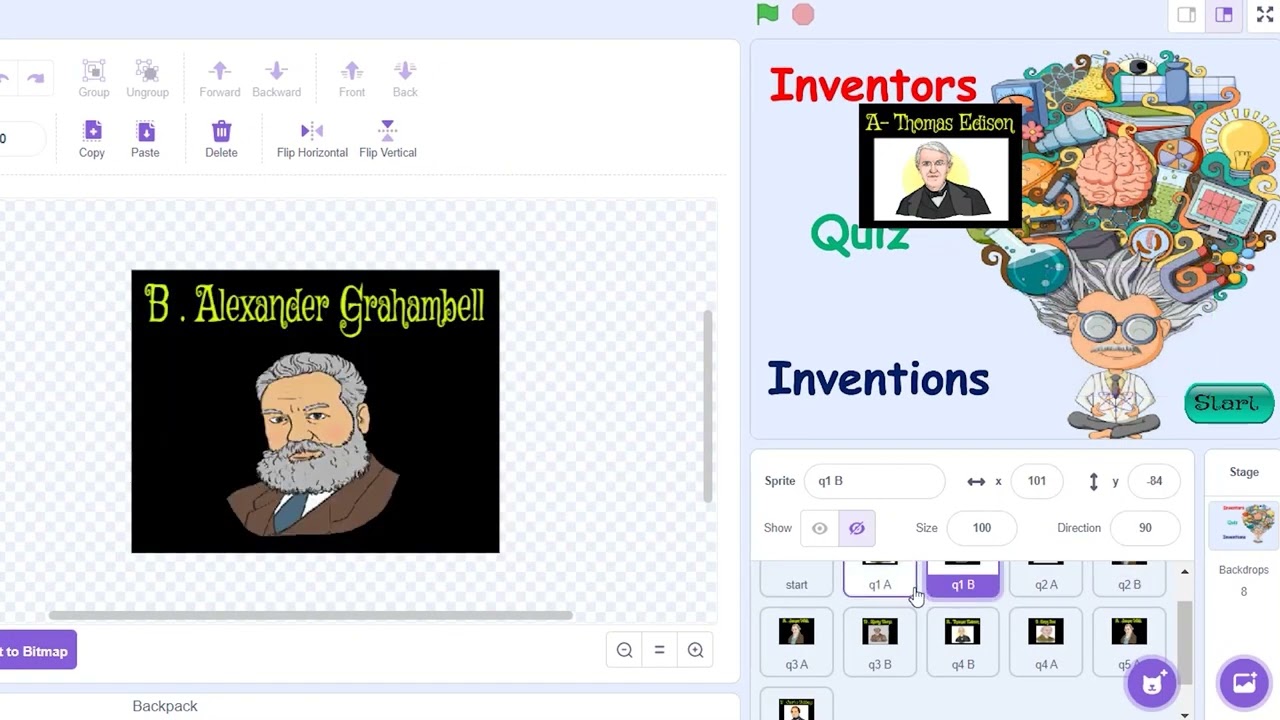The image size is (1280, 720).
Task: Redo the last action
Action: click(x=35, y=79)
